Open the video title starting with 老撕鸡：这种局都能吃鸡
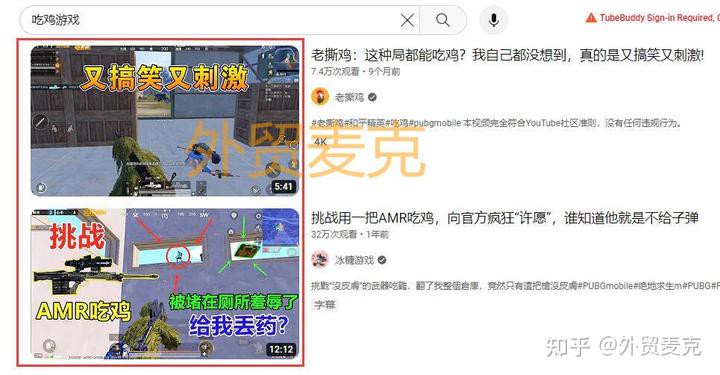This screenshot has height=375, width=720. pos(507,56)
